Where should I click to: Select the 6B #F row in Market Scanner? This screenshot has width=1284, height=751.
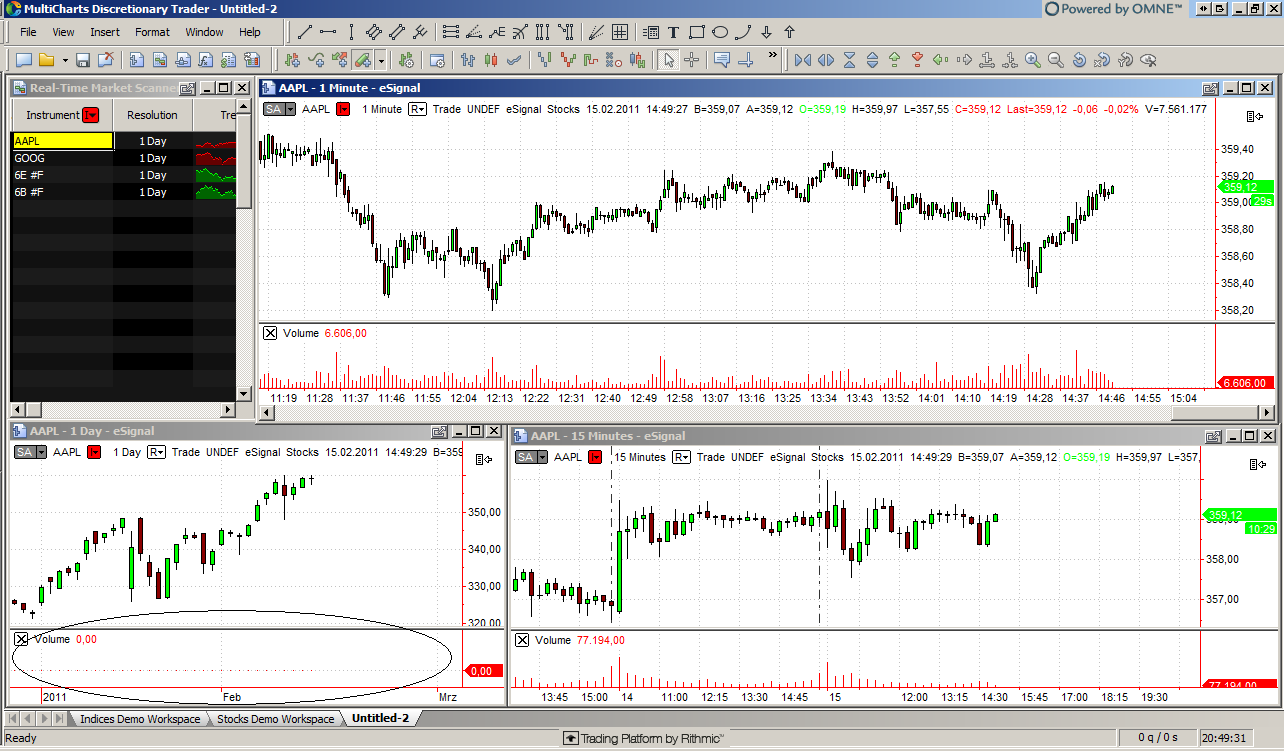tap(123, 192)
